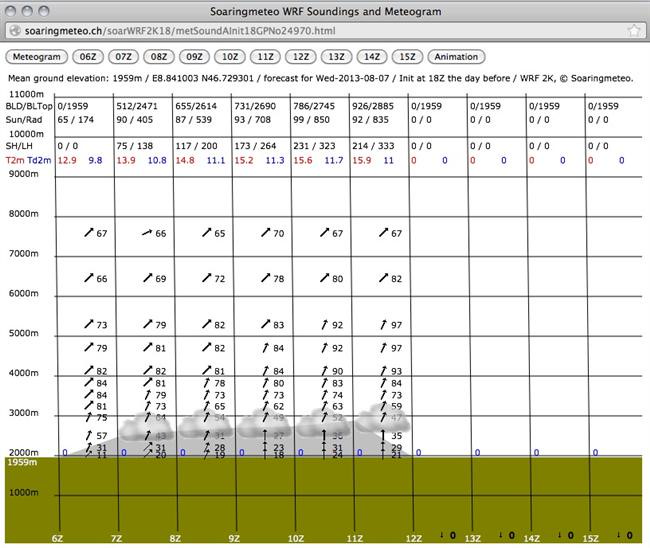Viewport: 650px width, 548px height.
Task: Click the cloud icon at 7Z column
Action: click(x=146, y=426)
